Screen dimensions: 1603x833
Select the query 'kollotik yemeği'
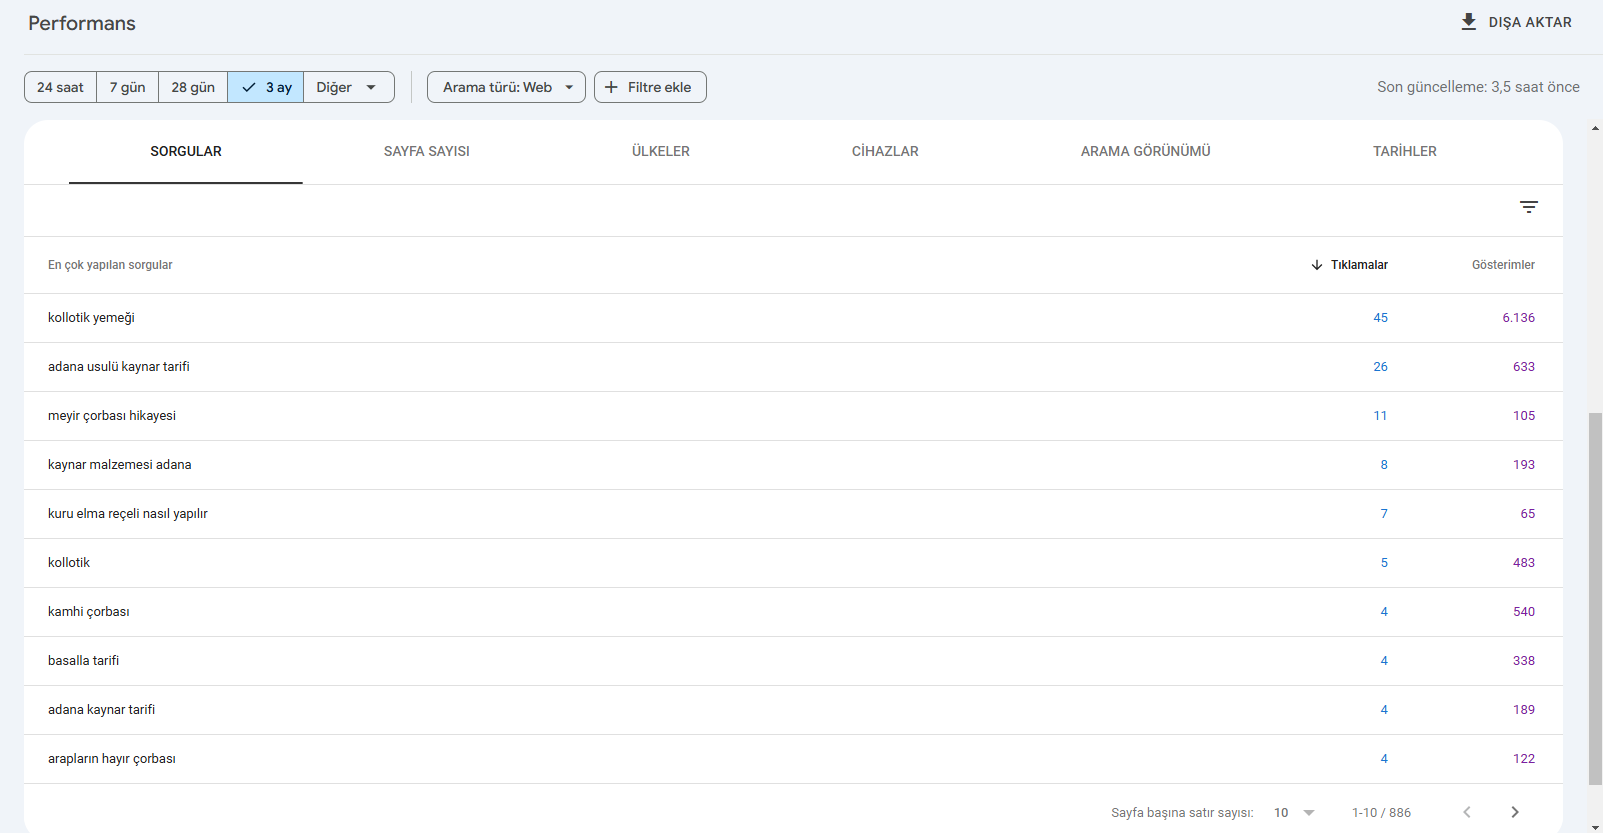tap(91, 318)
